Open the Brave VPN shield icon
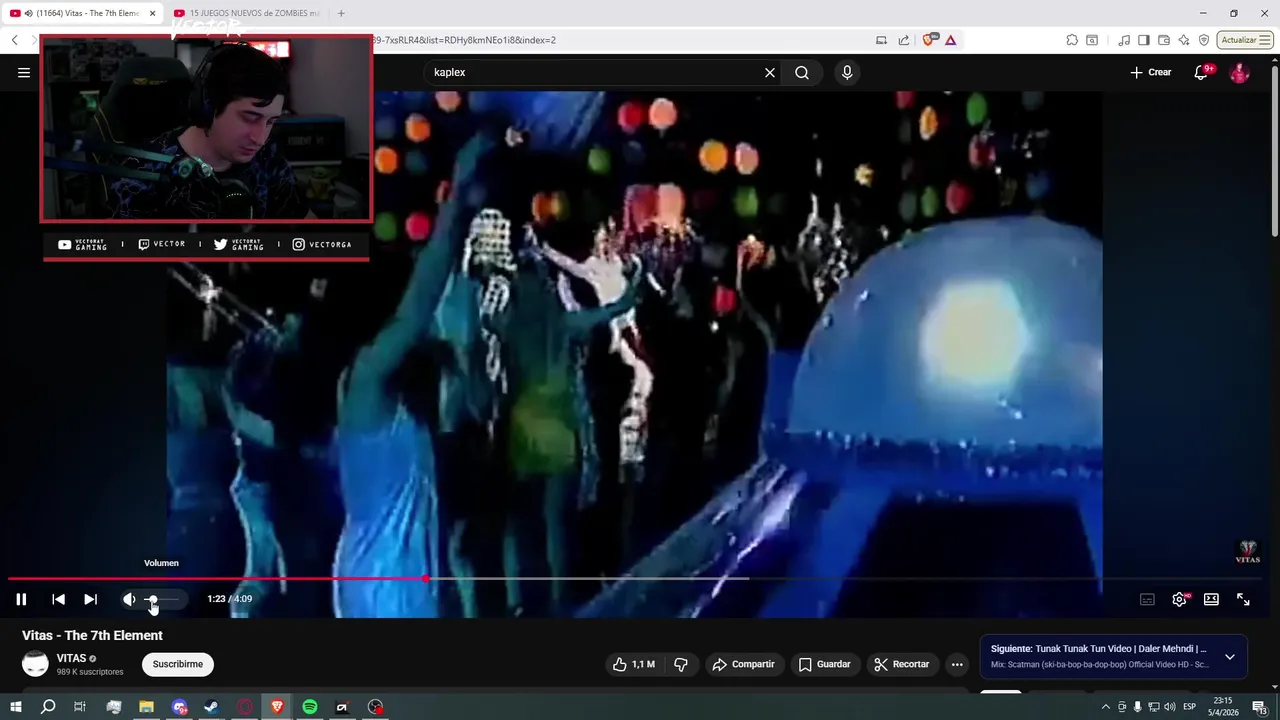Image resolution: width=1280 pixels, height=720 pixels. click(x=1204, y=40)
